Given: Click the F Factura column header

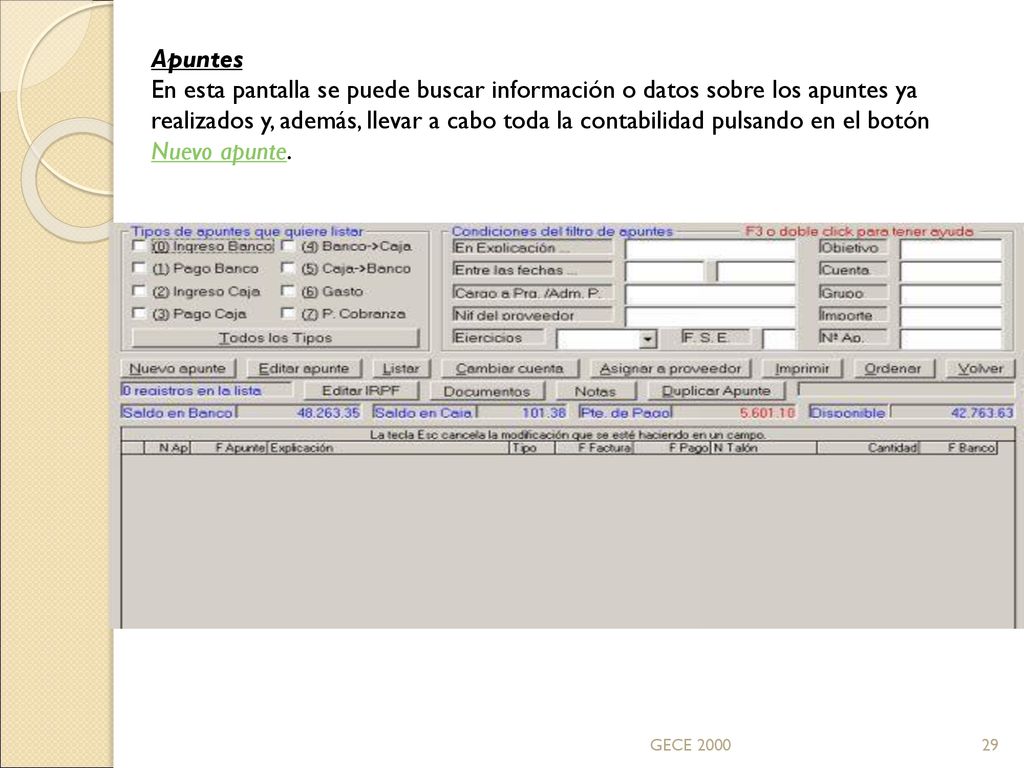Looking at the screenshot, I should [x=594, y=448].
